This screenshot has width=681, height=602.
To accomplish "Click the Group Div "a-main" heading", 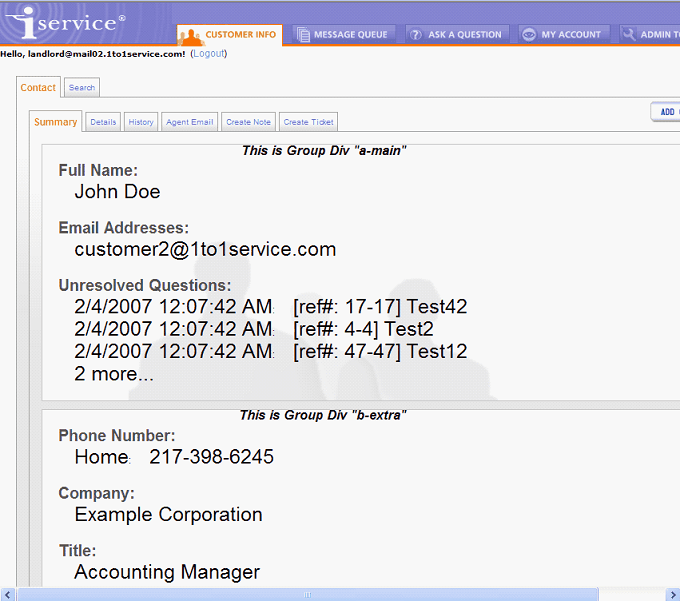I will click(x=324, y=151).
